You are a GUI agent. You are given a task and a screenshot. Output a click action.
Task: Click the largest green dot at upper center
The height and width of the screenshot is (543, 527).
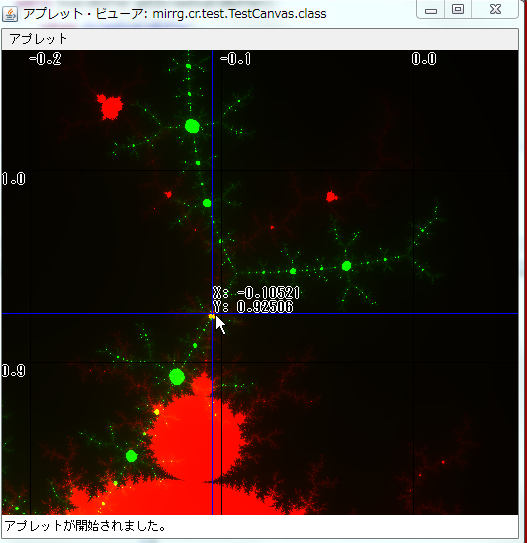[192, 126]
